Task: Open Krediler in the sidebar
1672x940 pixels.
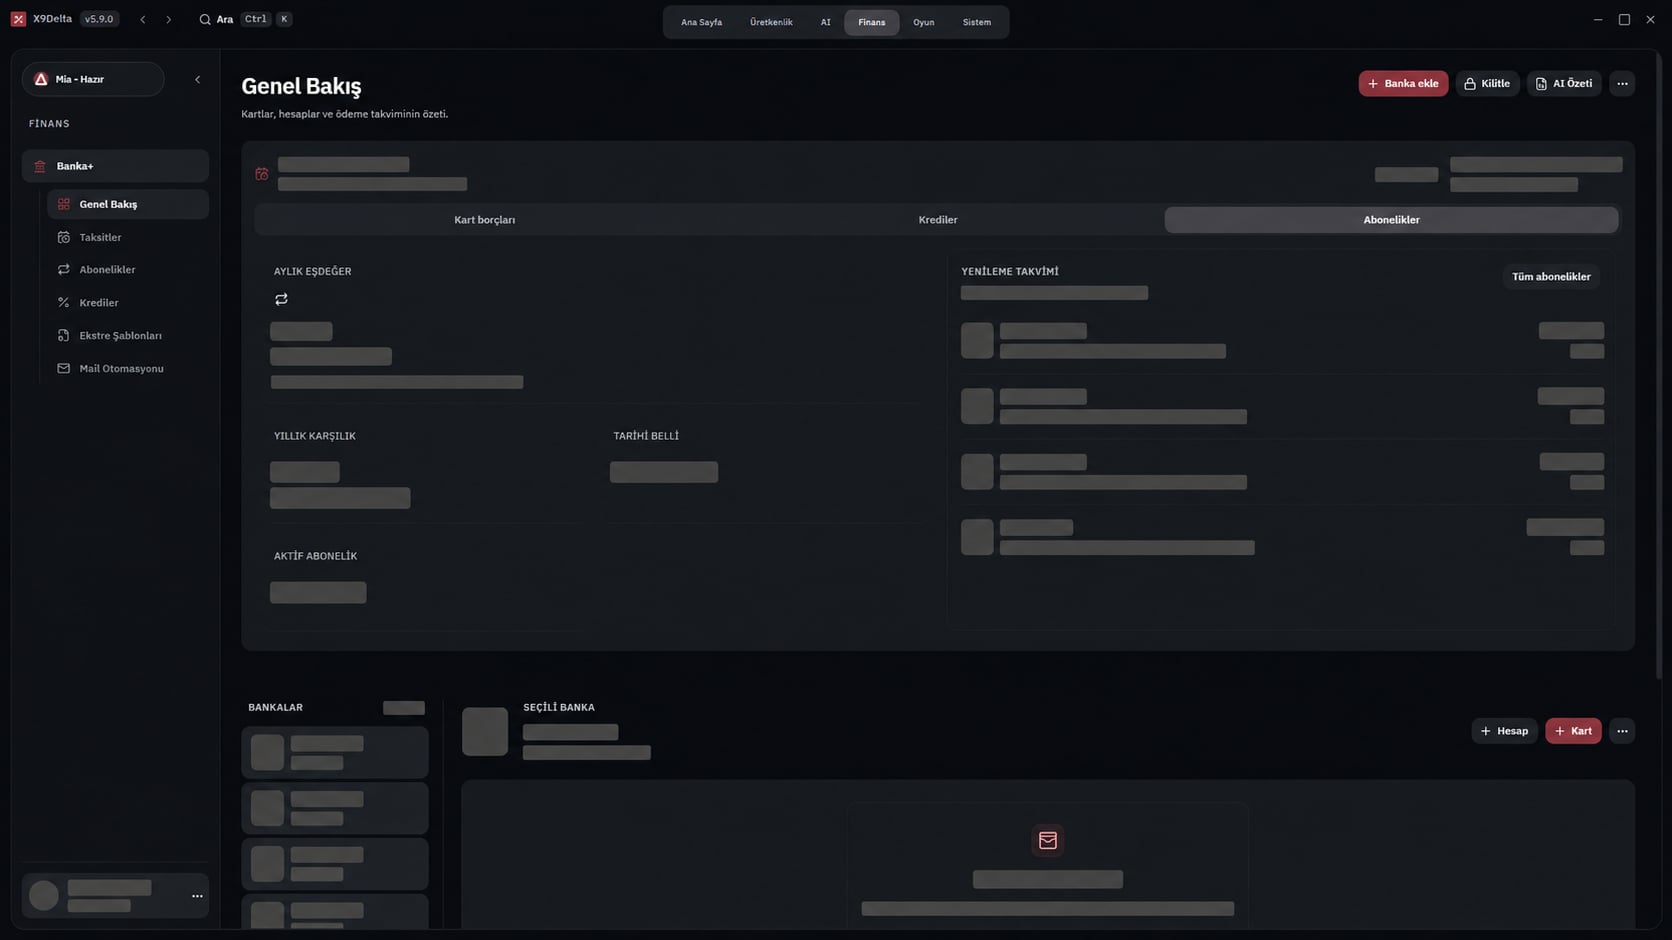Action: click(x=128, y=303)
